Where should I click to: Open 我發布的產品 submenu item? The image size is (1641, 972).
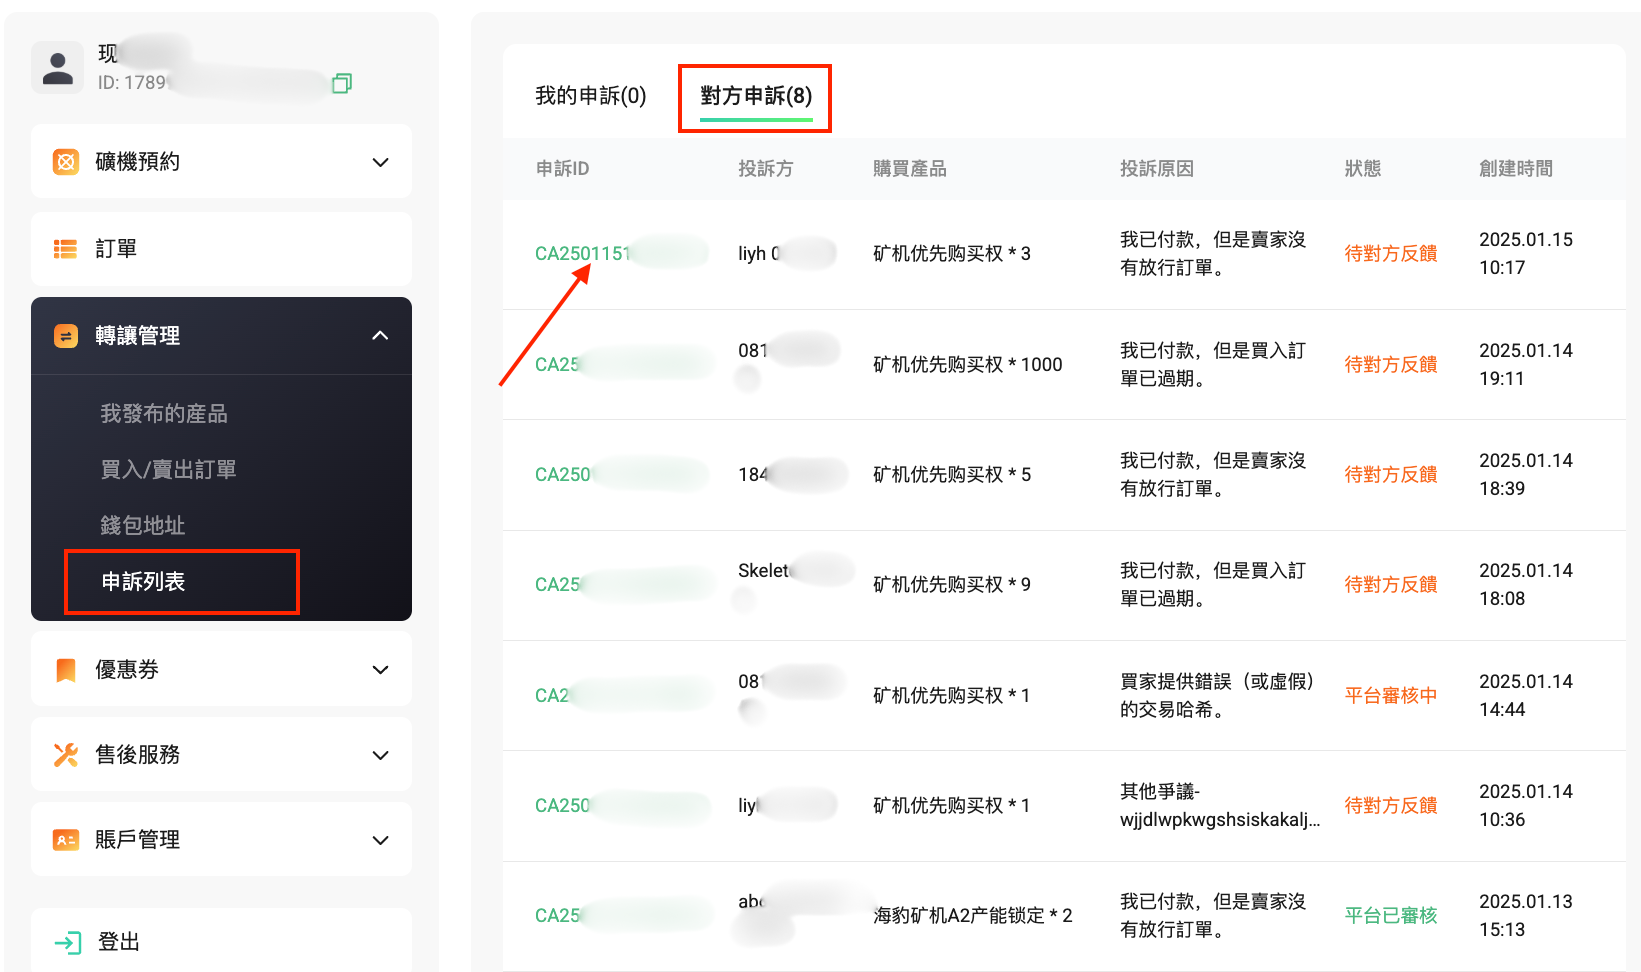click(x=164, y=414)
